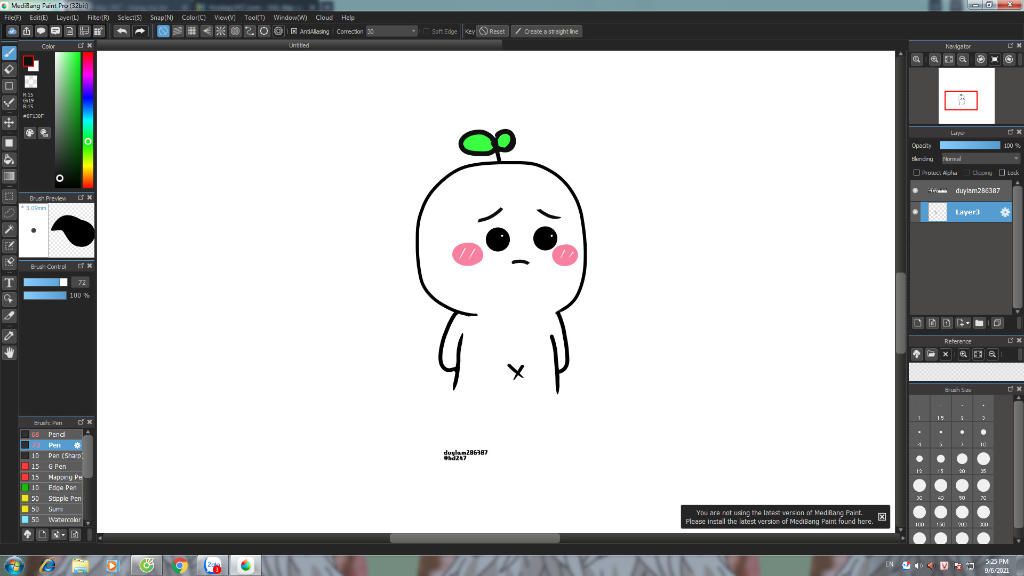This screenshot has width=1024, height=576.
Task: Hide the Layer3 layer visibility
Action: 915,212
